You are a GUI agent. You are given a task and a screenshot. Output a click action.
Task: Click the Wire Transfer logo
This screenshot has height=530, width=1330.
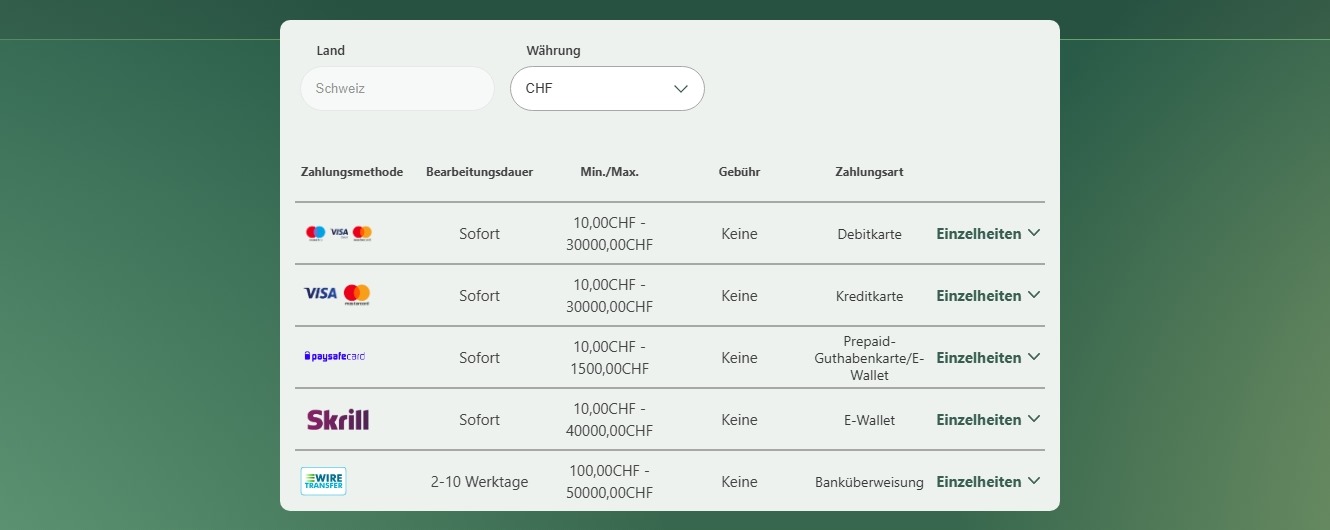tap(324, 481)
